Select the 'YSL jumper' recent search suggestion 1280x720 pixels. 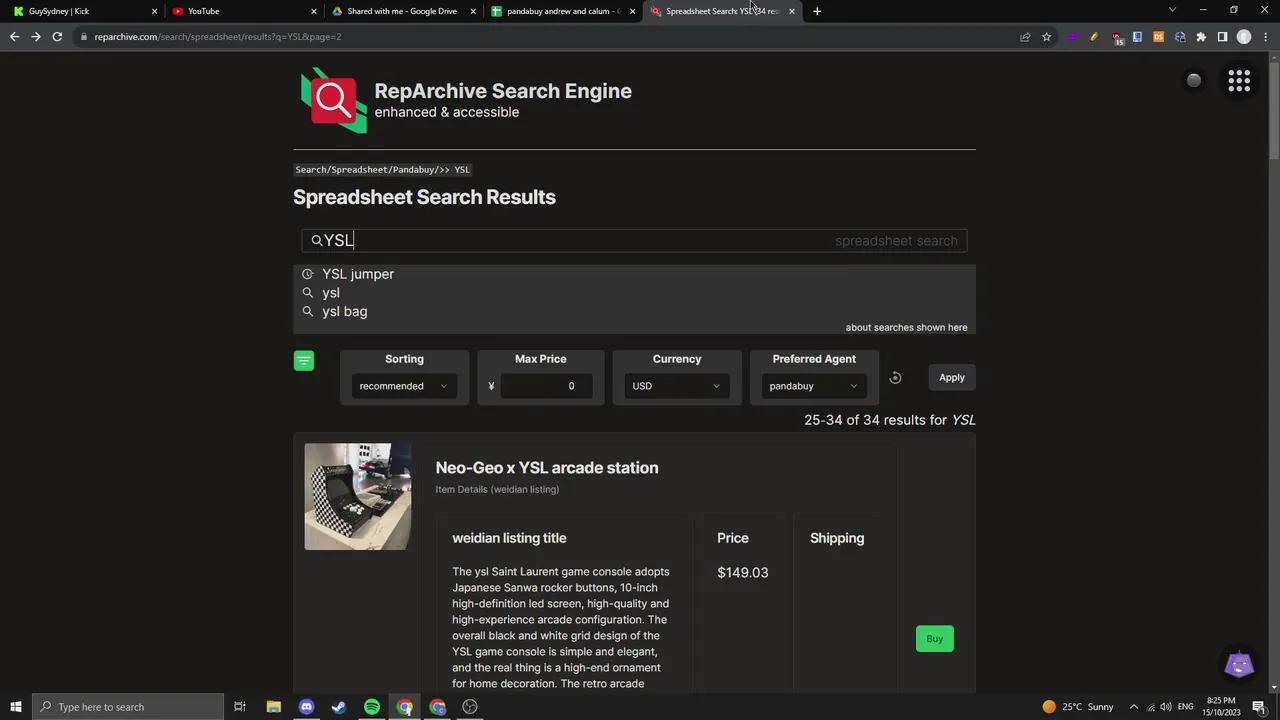[x=358, y=274]
